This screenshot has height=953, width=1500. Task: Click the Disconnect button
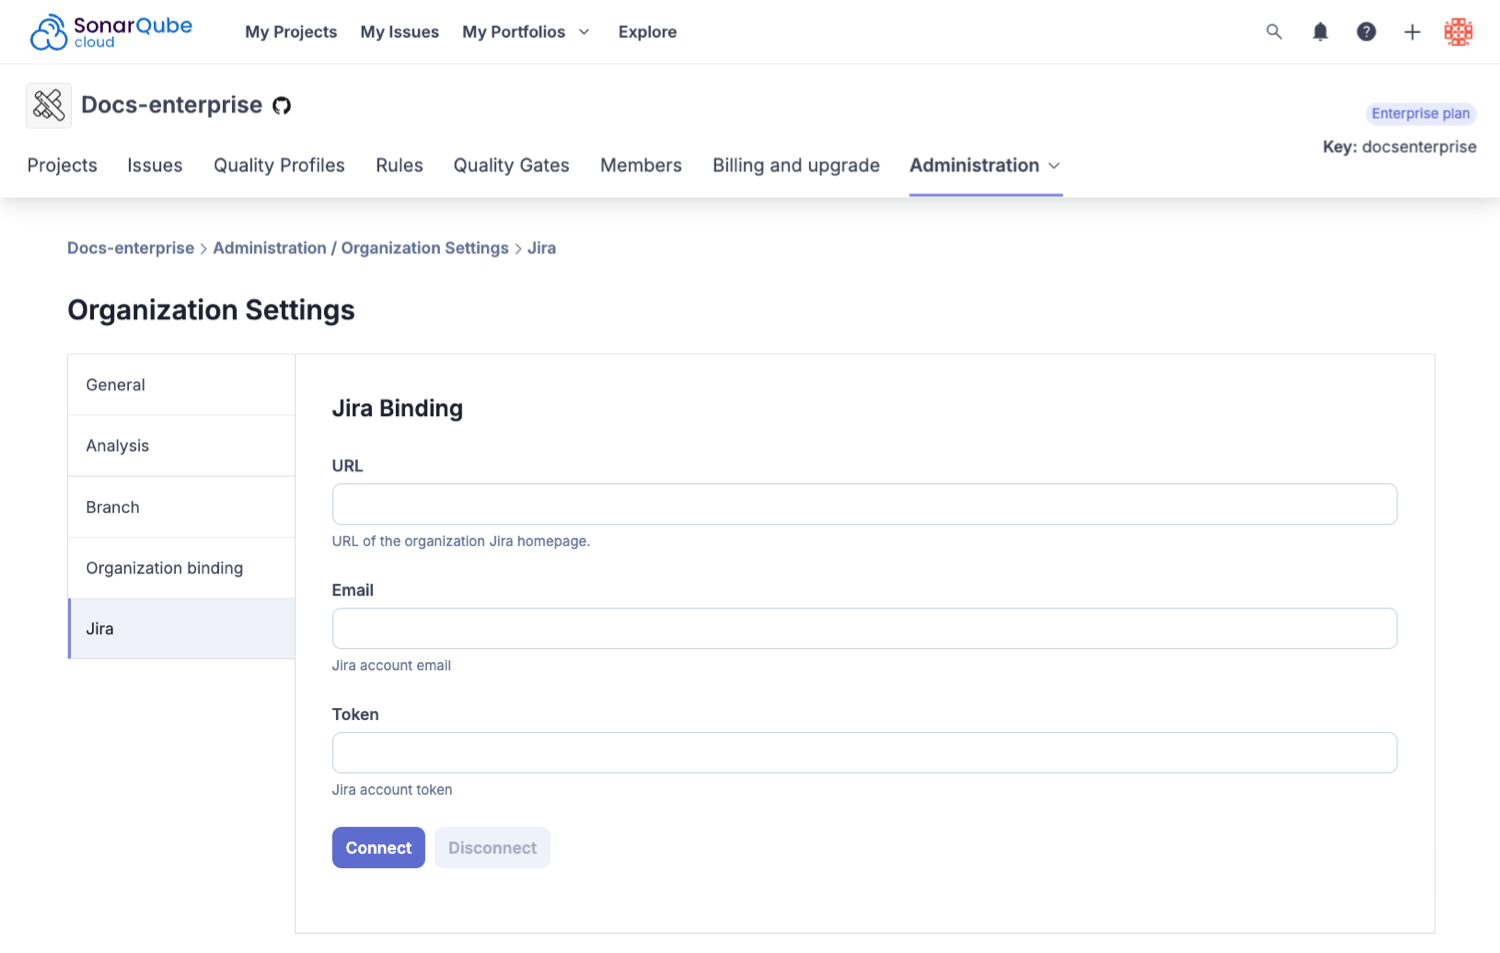pyautogui.click(x=492, y=848)
